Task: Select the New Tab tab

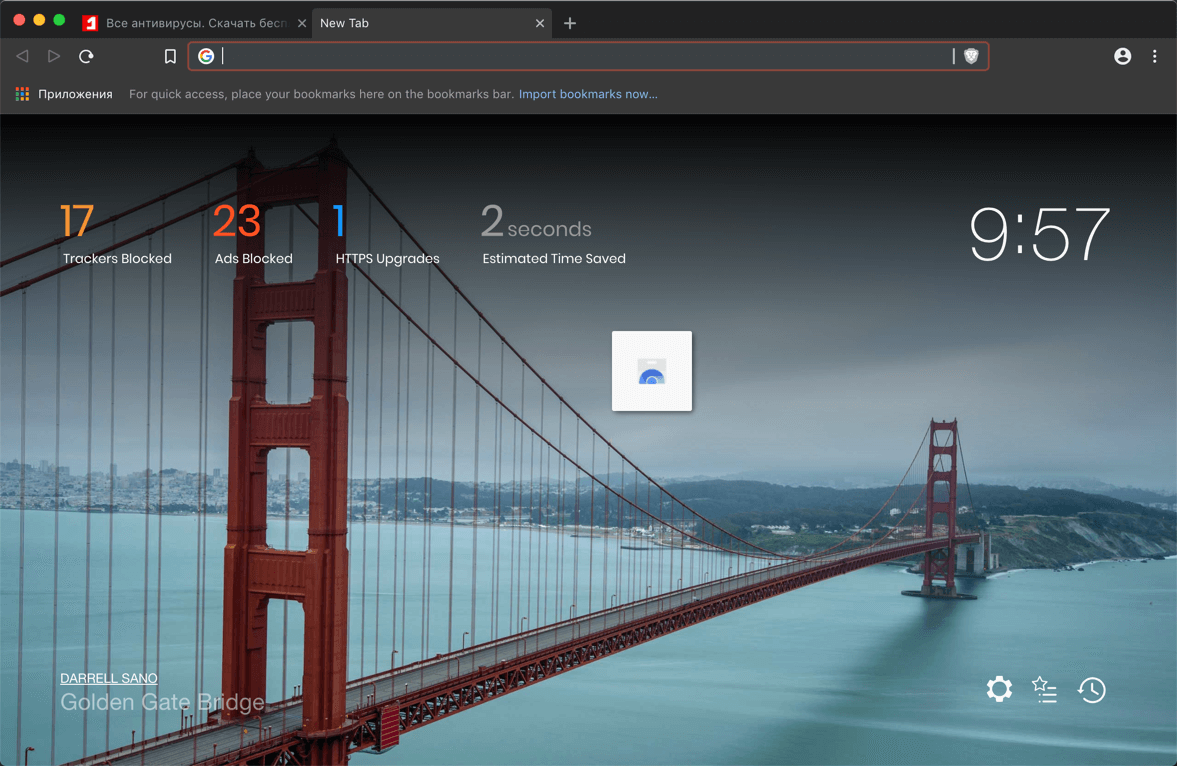Action: (x=420, y=23)
